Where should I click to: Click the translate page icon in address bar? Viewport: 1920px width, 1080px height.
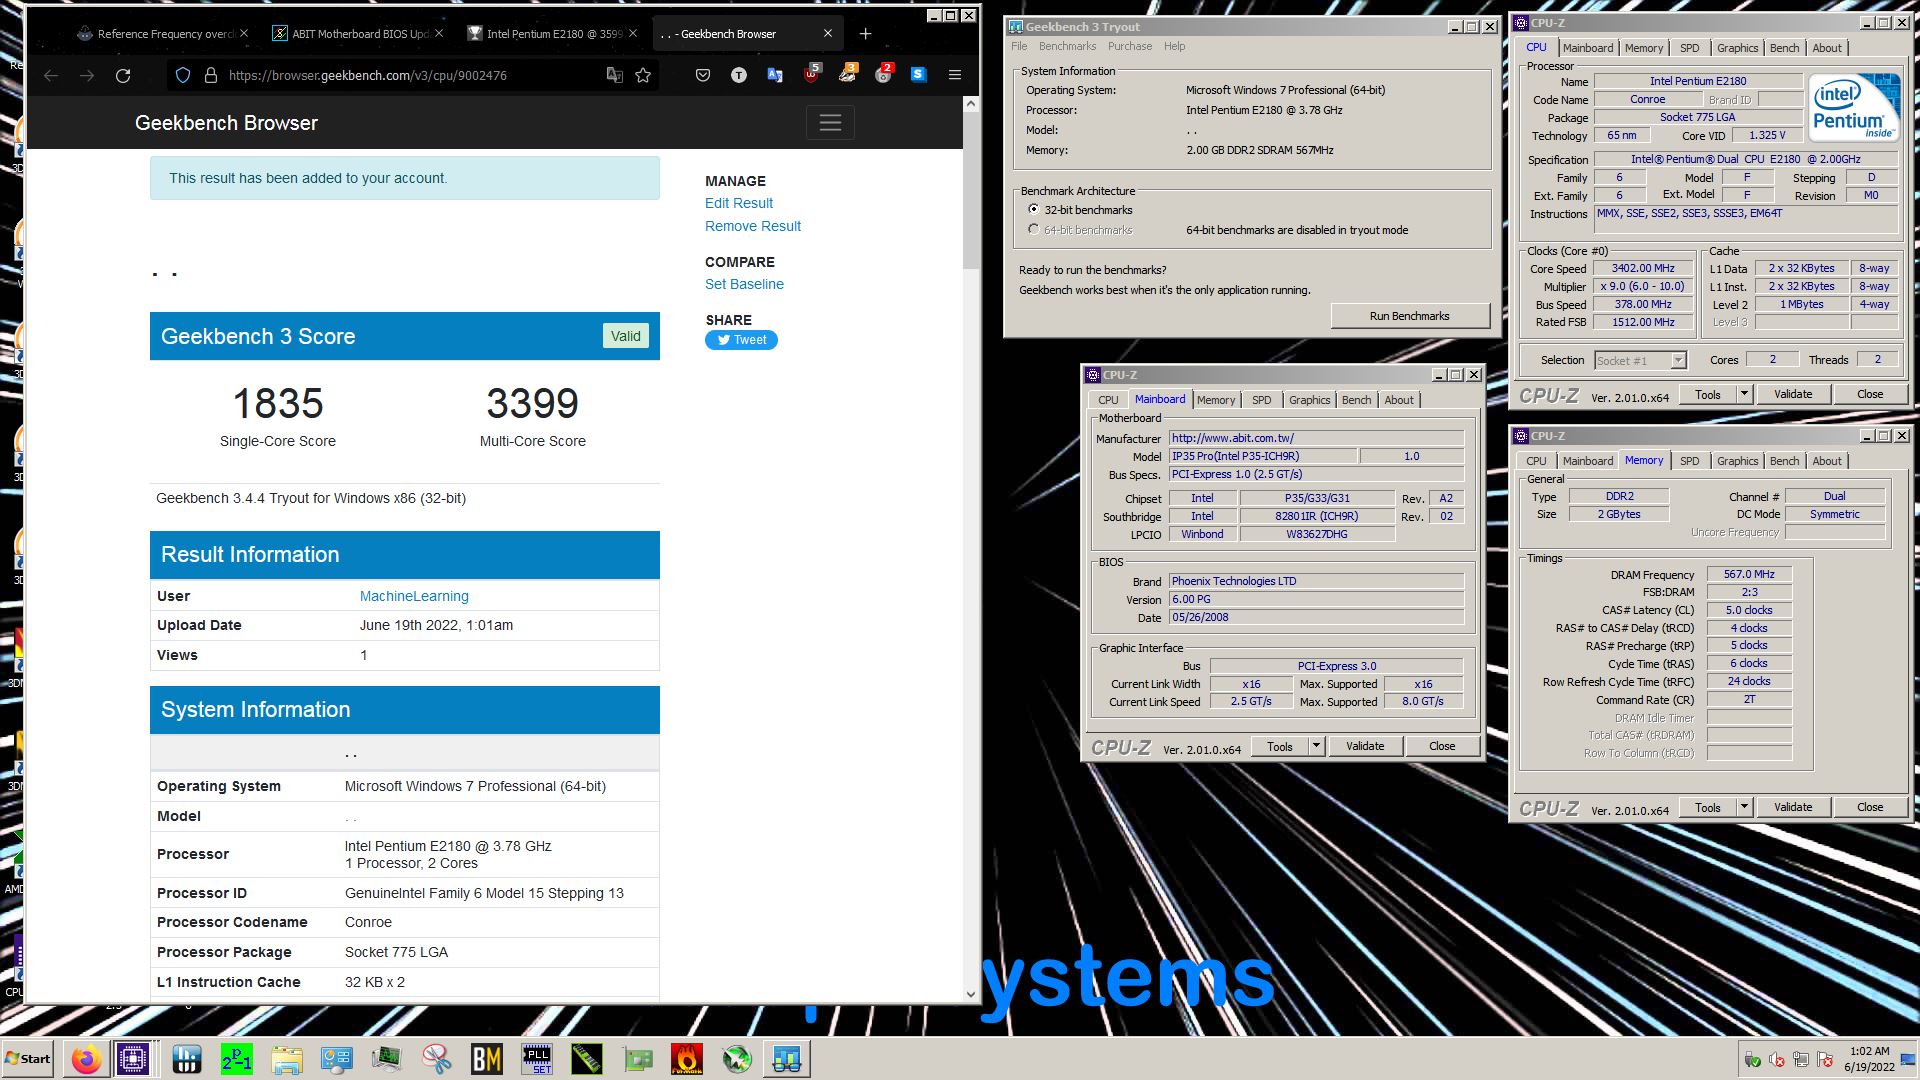click(614, 75)
